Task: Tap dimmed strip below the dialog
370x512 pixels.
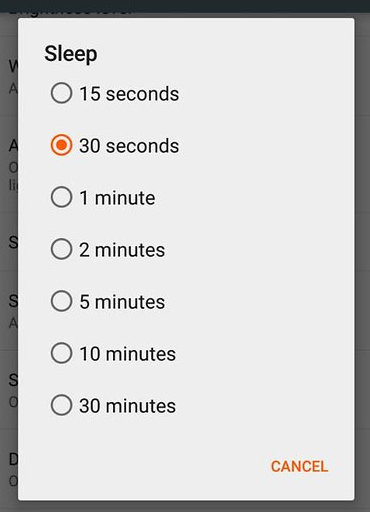Action: tap(185, 506)
